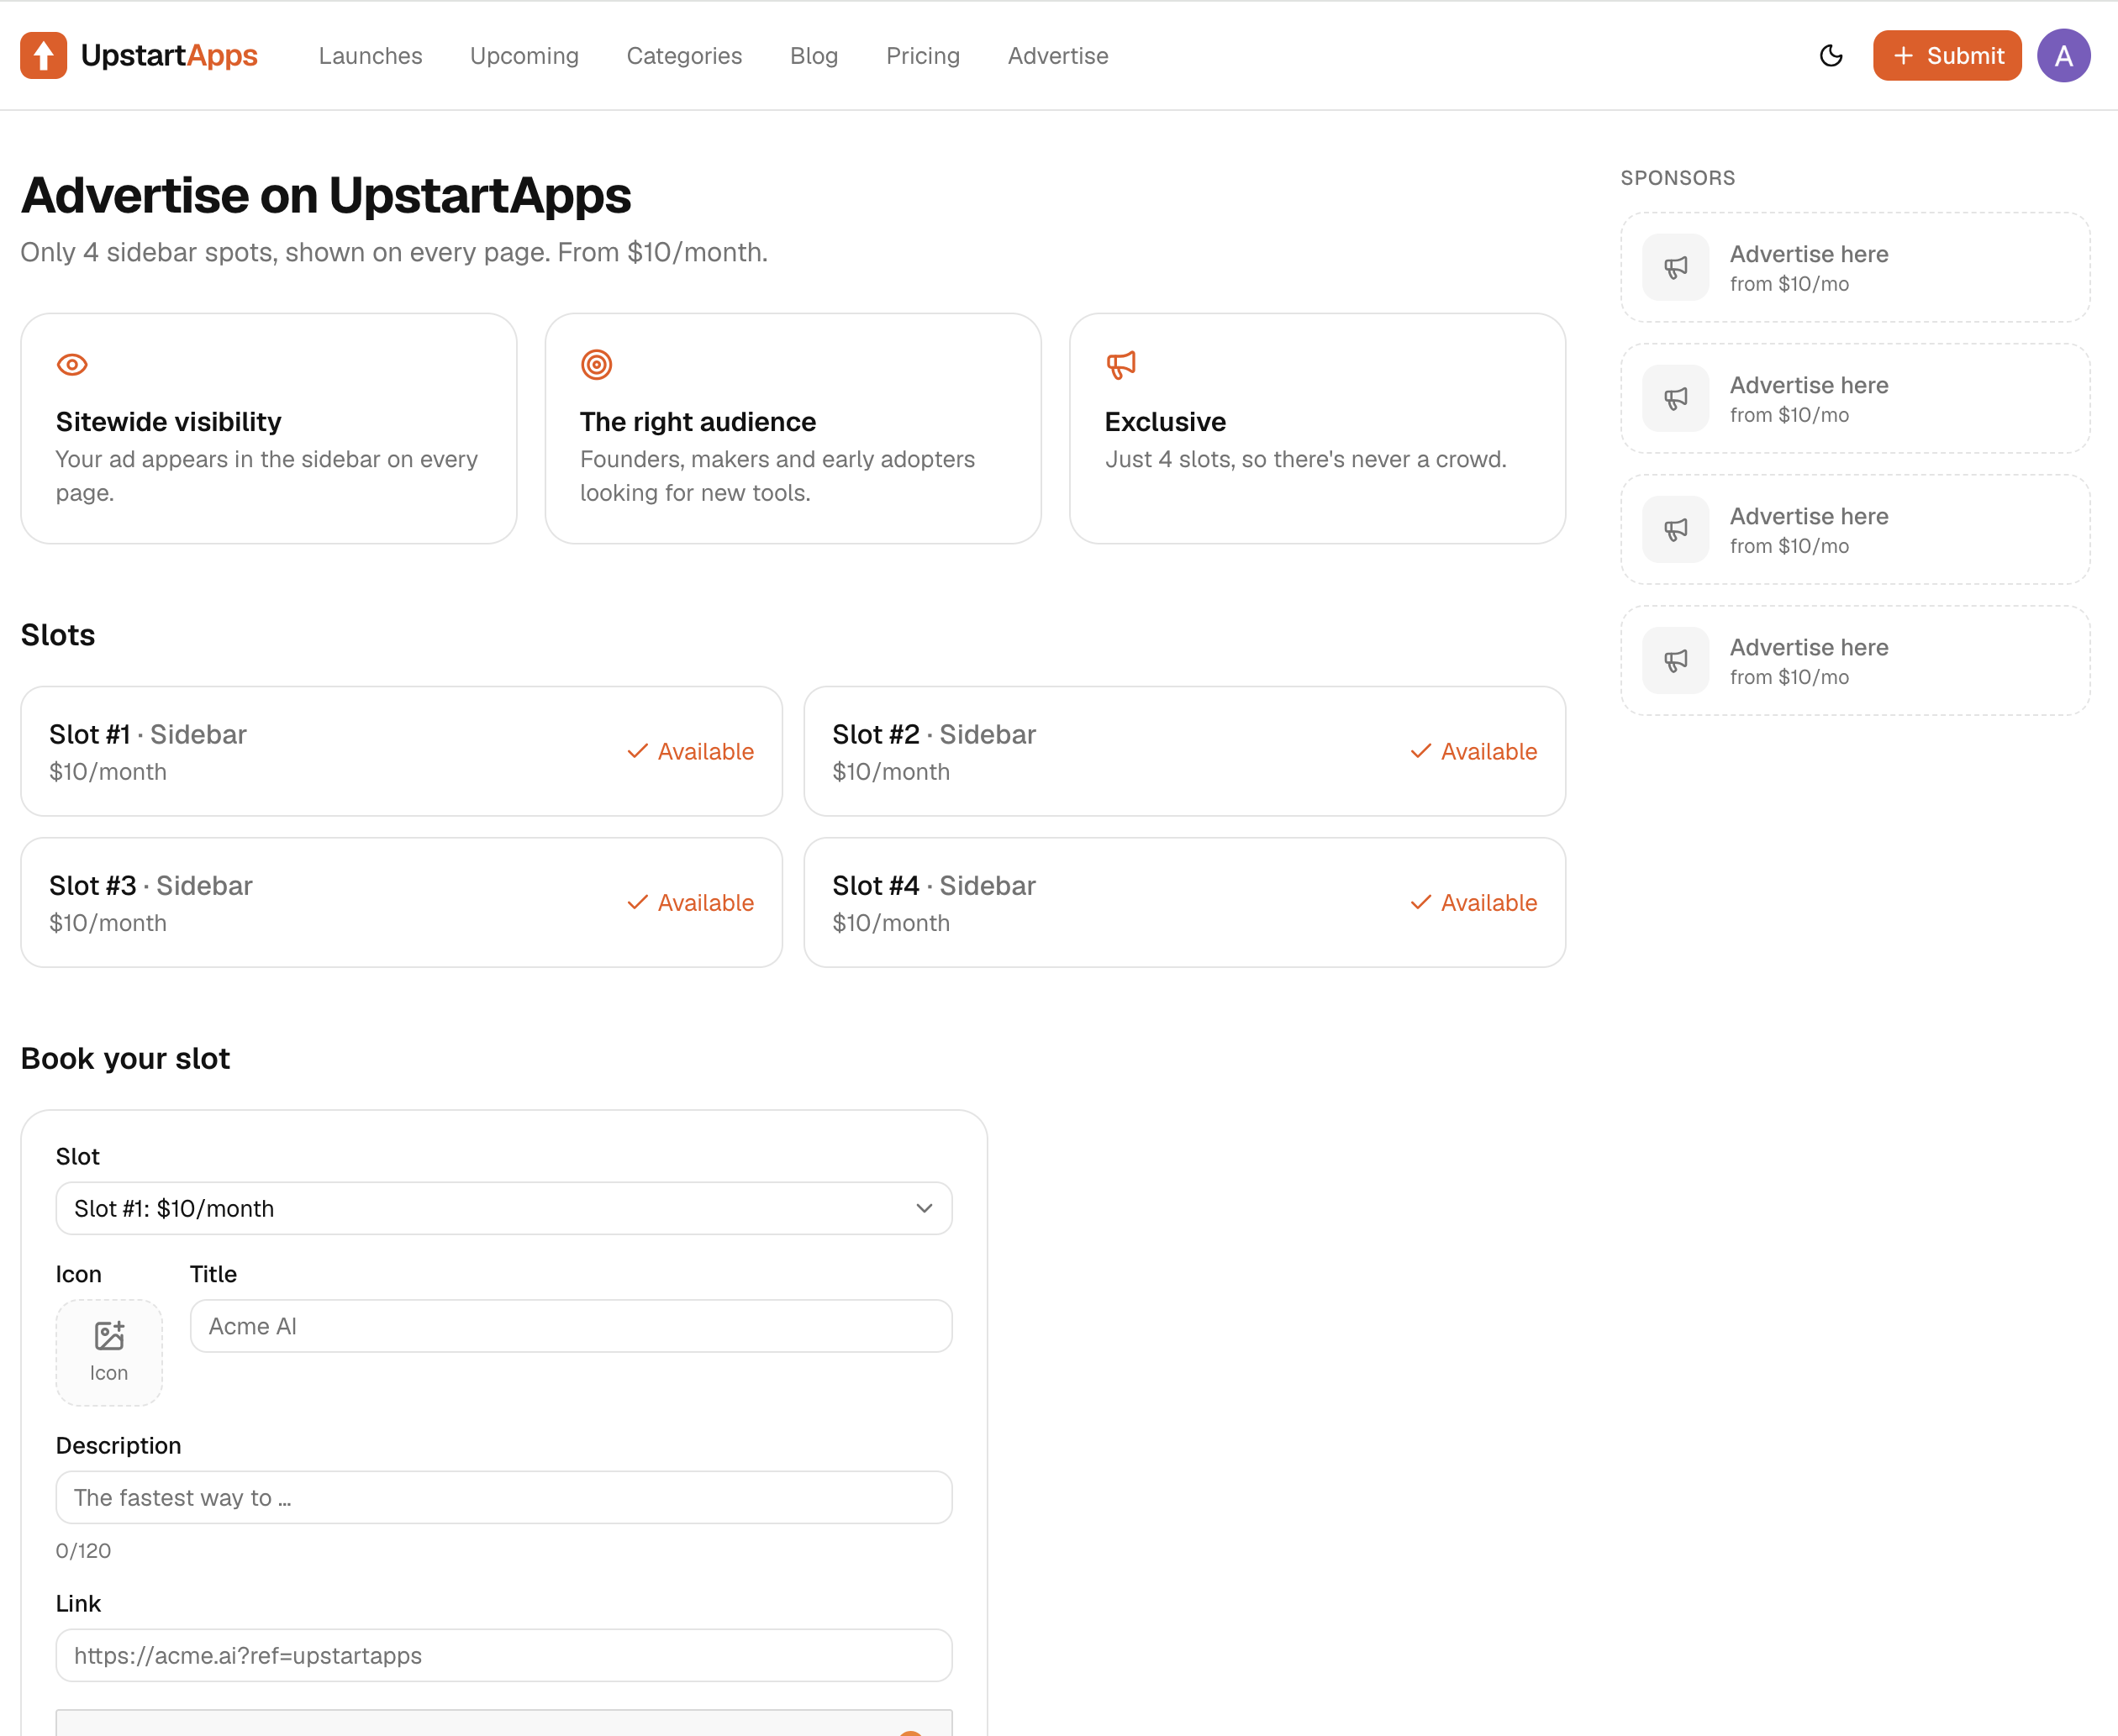Select the Slot #3 Sidebar card
The image size is (2118, 1736).
pyautogui.click(x=401, y=902)
